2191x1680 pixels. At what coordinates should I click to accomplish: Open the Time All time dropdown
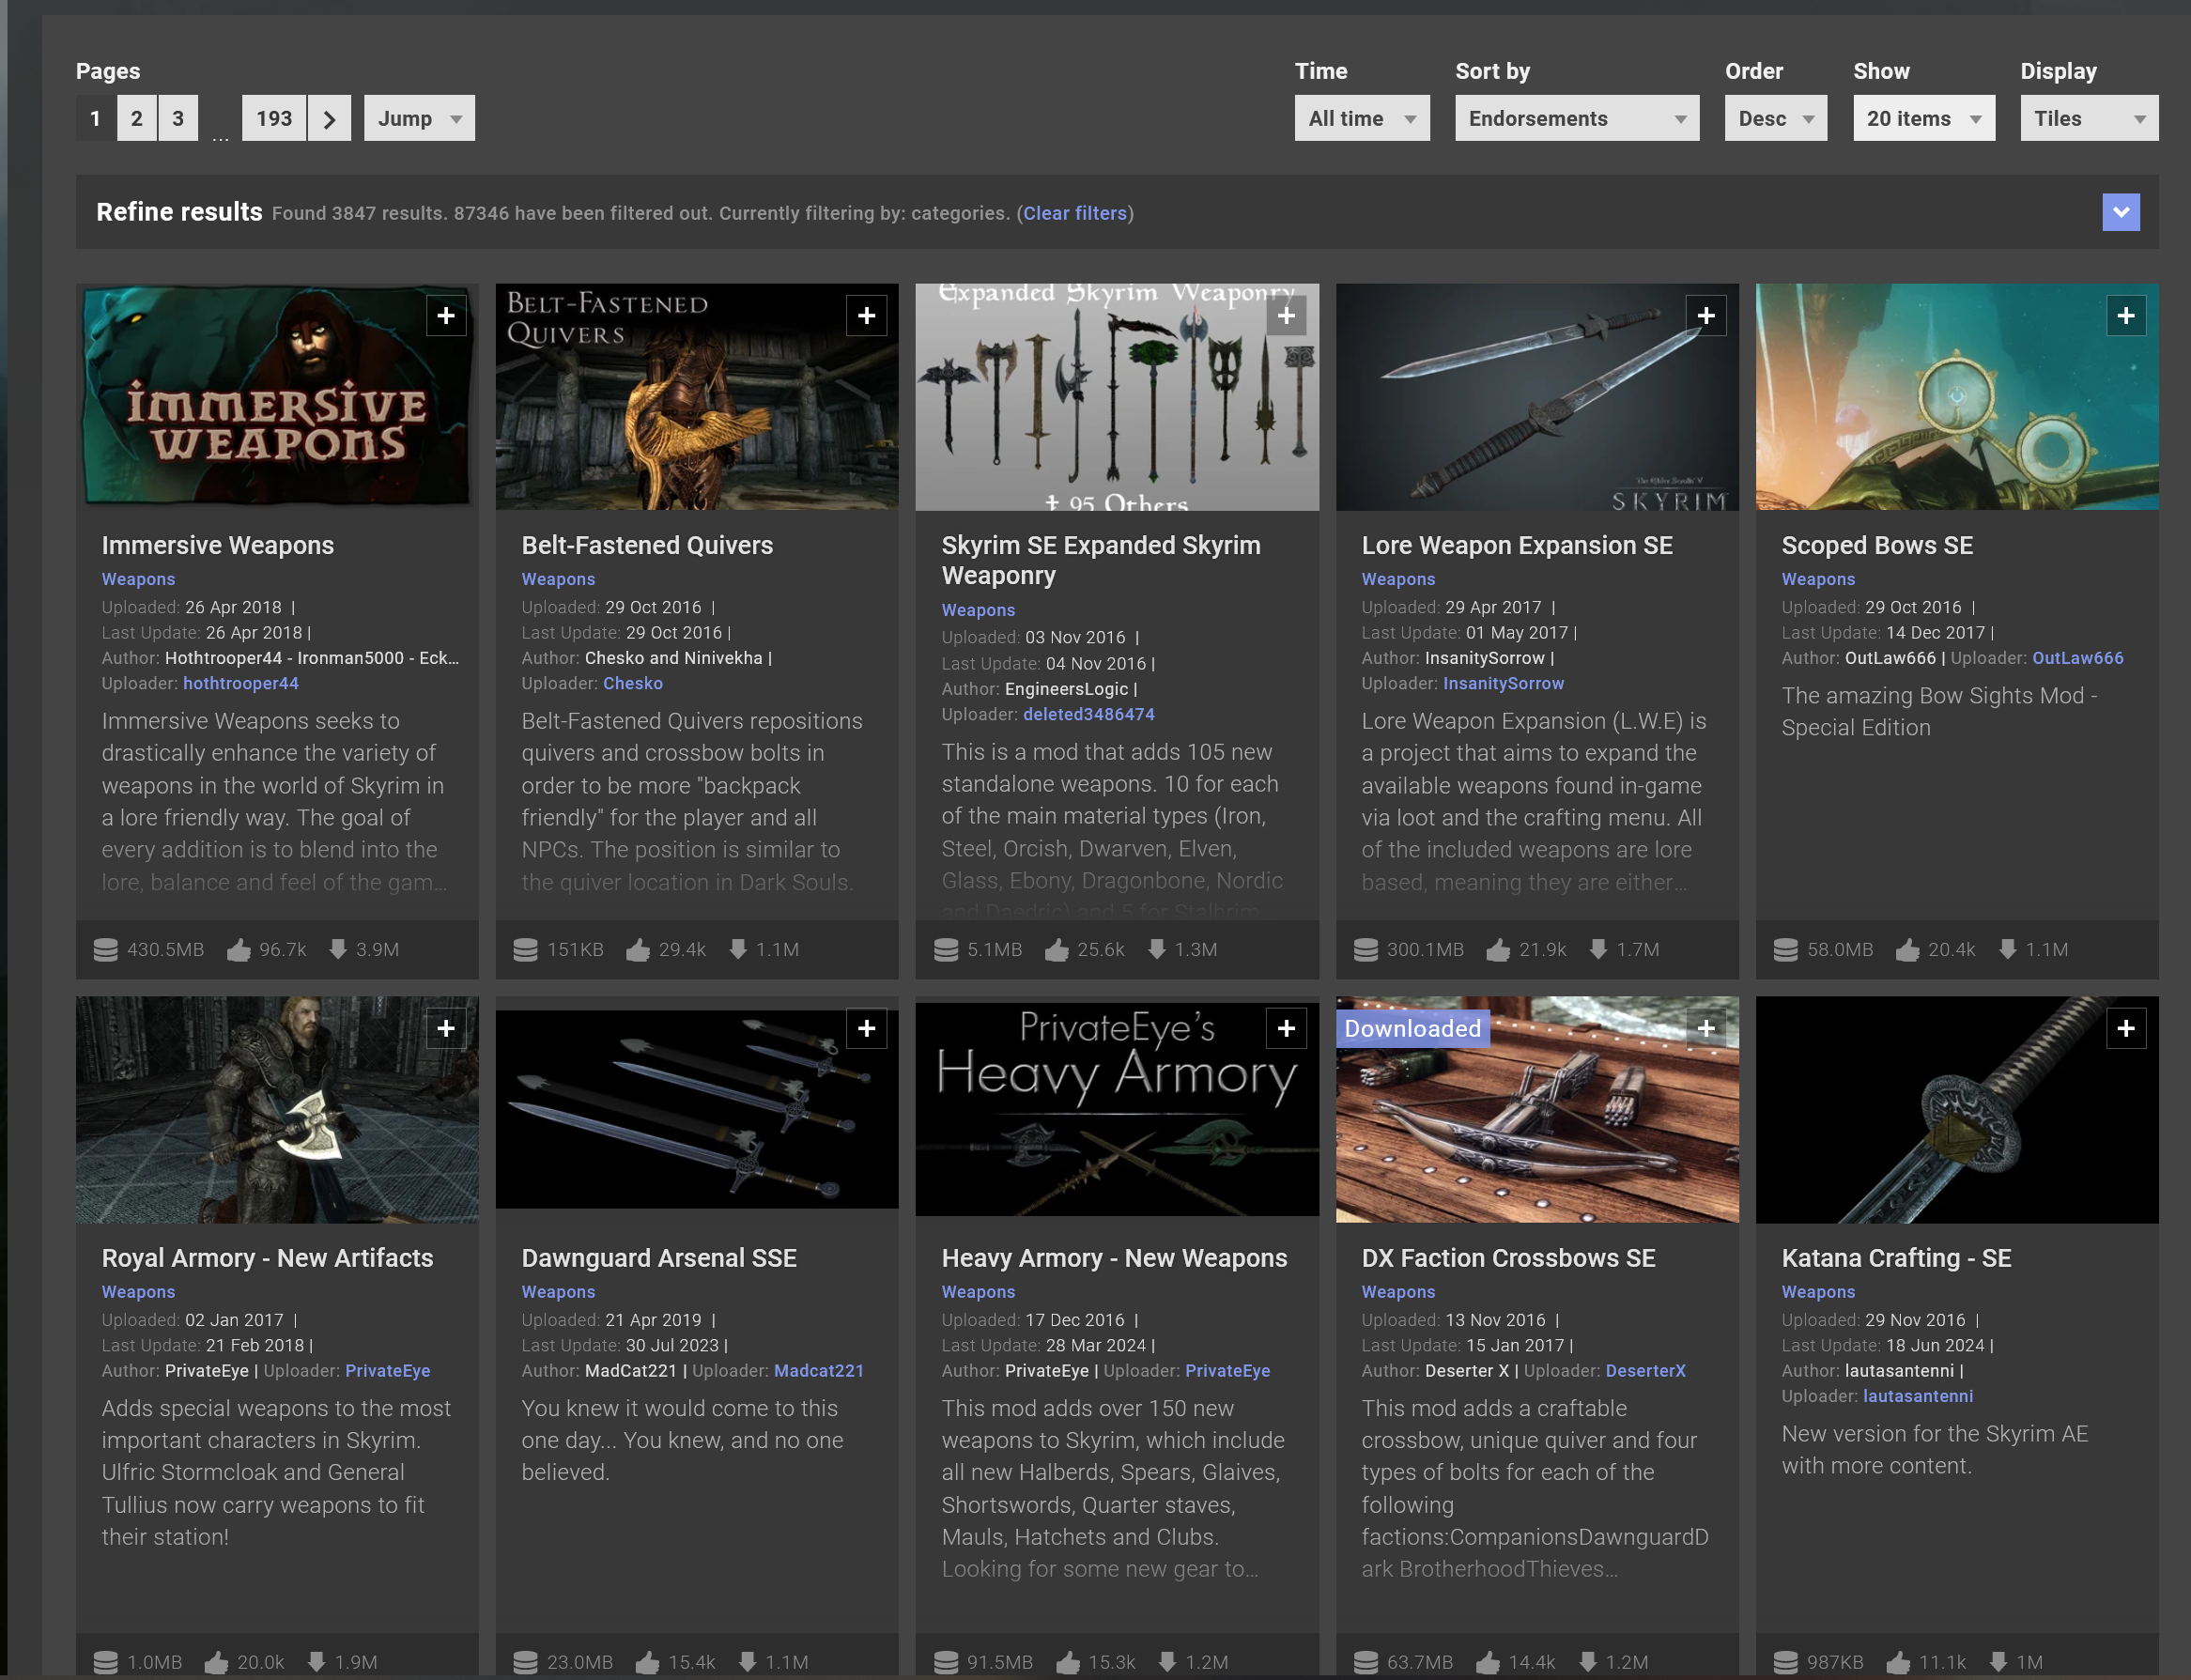tap(1361, 119)
